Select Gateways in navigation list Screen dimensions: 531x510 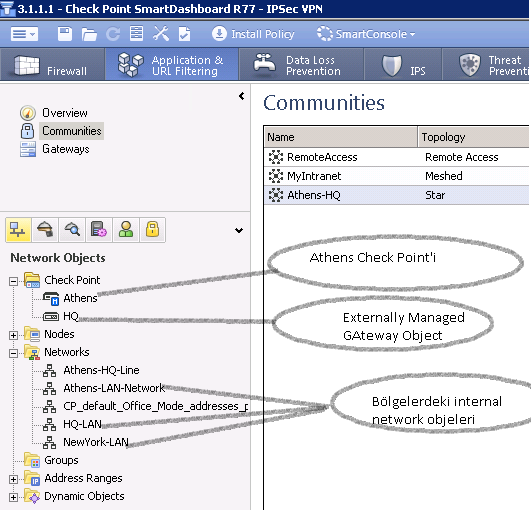pos(66,149)
